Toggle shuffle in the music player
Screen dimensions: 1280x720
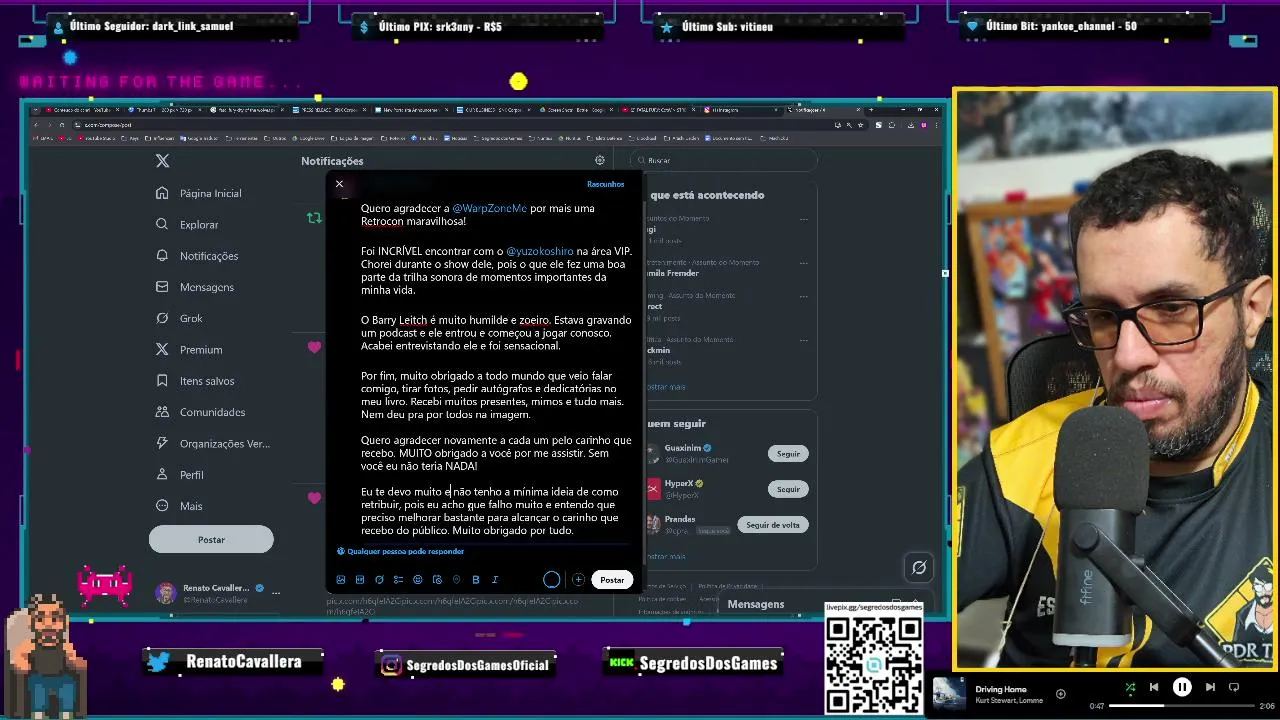pos(1130,687)
